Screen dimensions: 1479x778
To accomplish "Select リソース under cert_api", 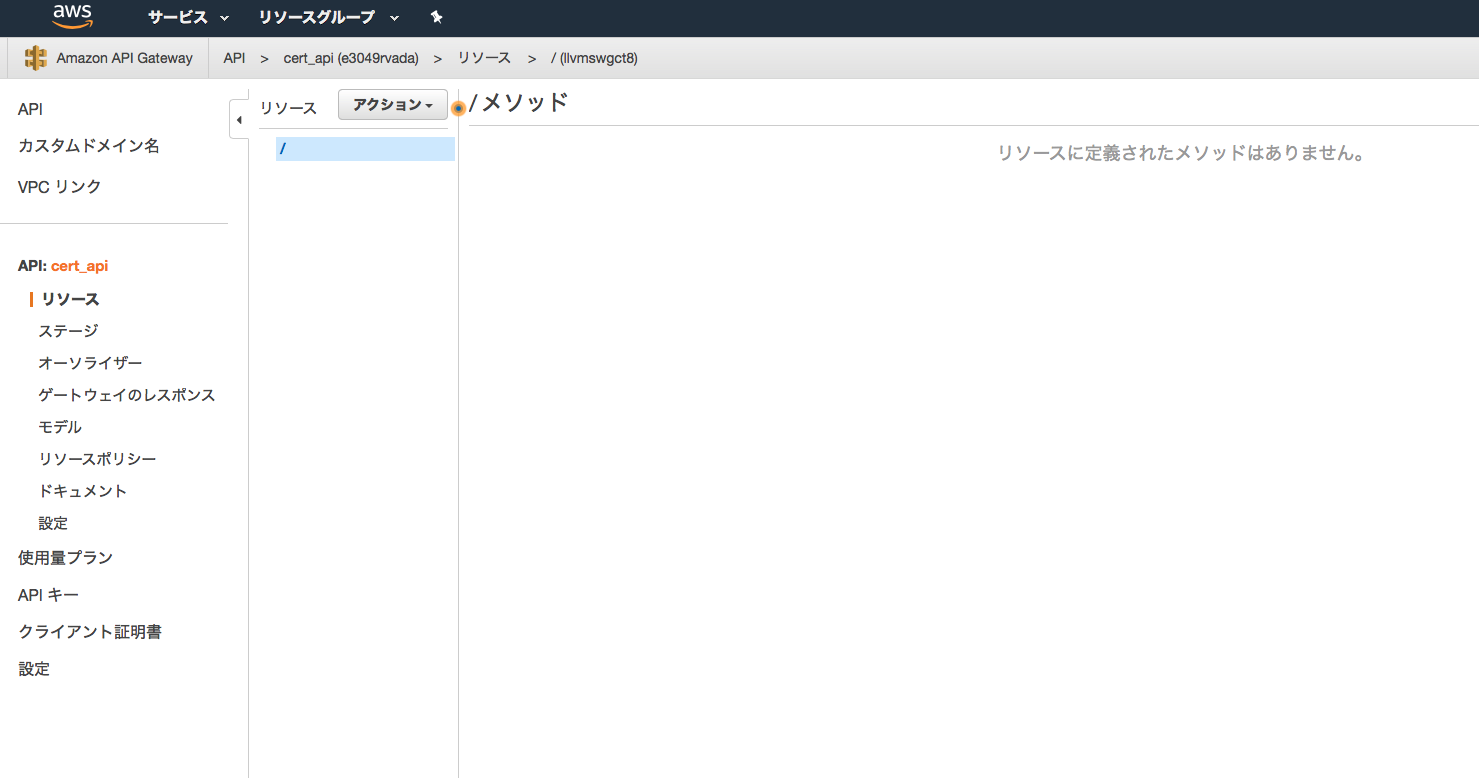I will click(x=70, y=299).
